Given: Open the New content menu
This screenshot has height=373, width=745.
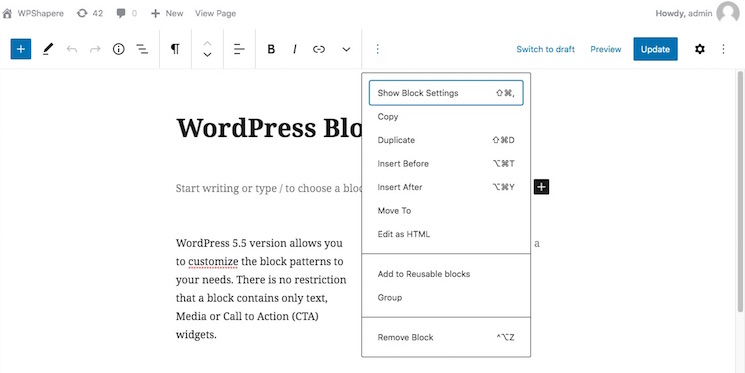Looking at the screenshot, I should (x=167, y=13).
